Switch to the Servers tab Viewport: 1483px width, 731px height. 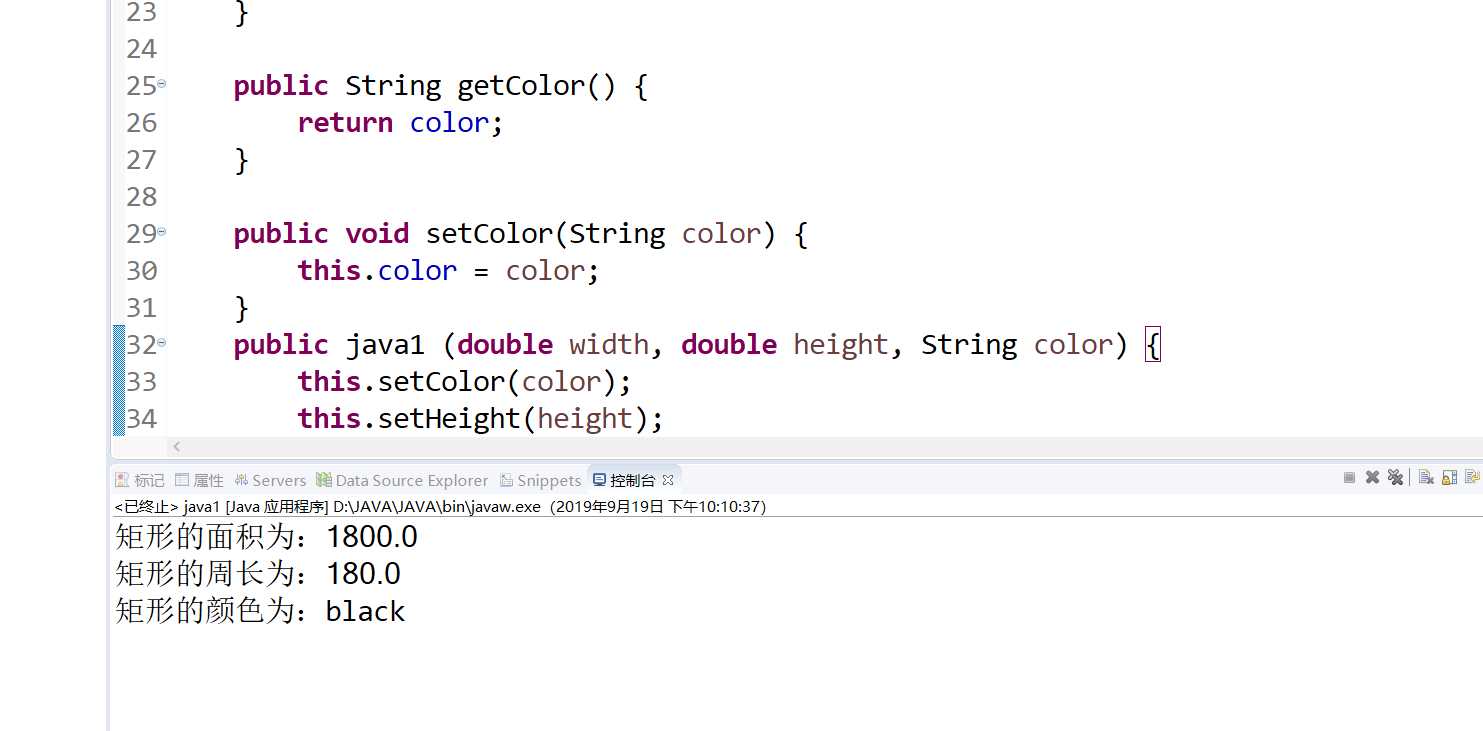click(x=270, y=480)
